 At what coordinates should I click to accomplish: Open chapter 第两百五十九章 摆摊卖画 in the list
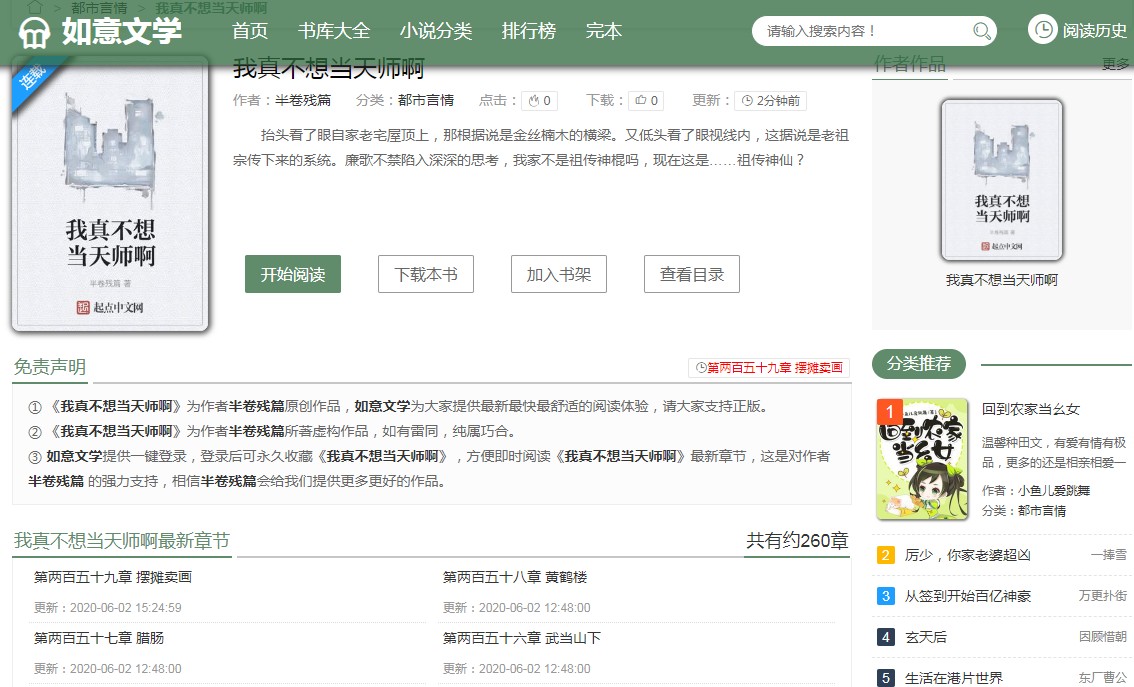pyautogui.click(x=113, y=577)
